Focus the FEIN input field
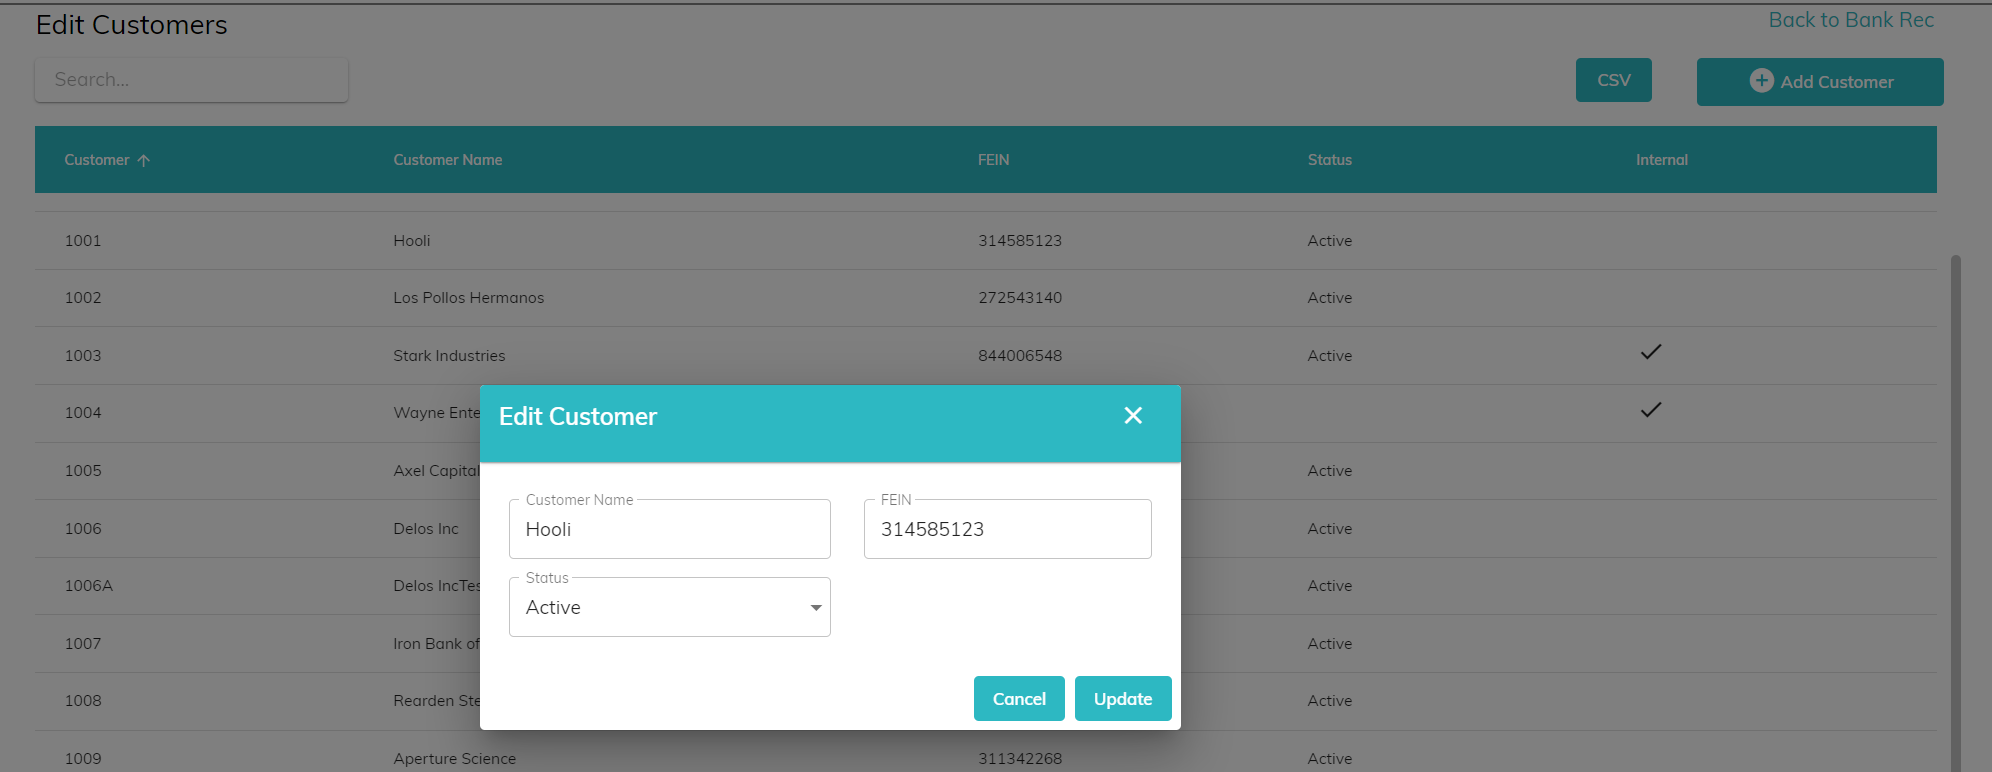Image resolution: width=1992 pixels, height=772 pixels. tap(1007, 530)
